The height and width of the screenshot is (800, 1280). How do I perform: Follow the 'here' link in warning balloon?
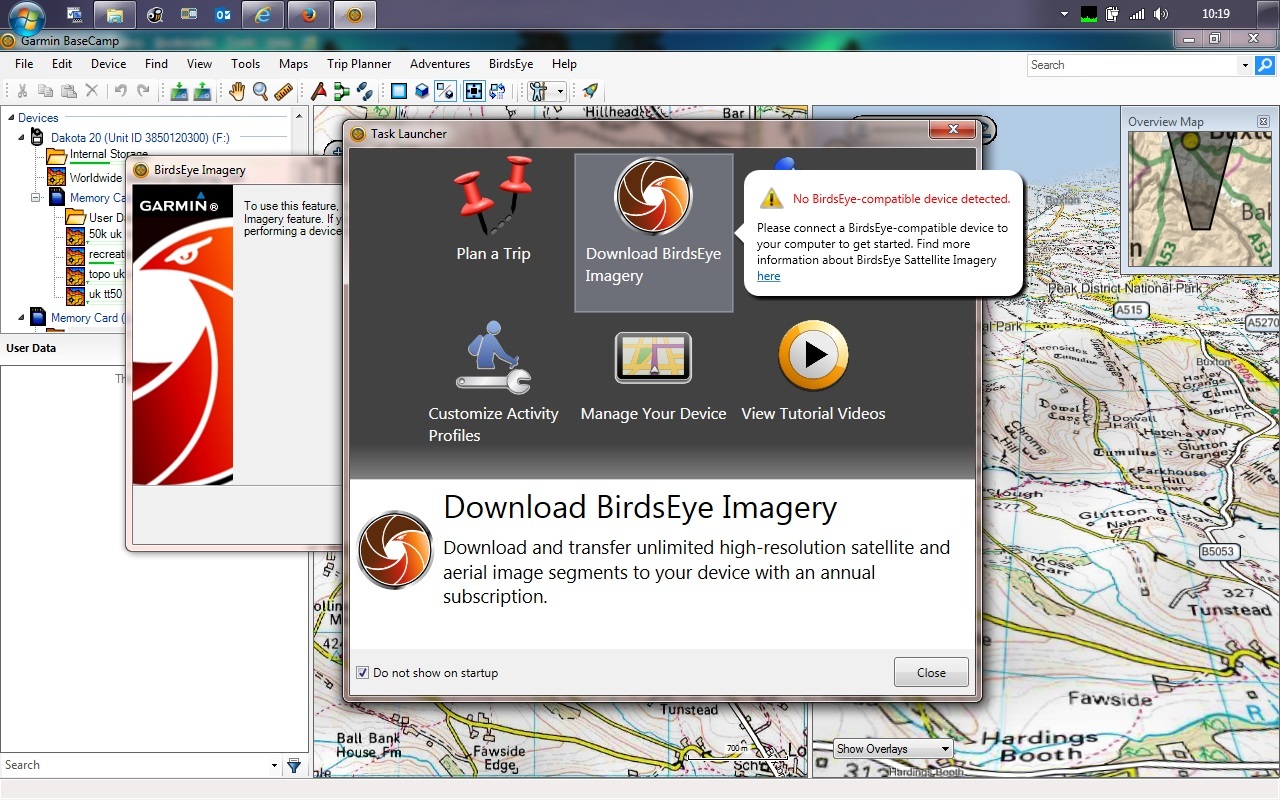[x=768, y=276]
